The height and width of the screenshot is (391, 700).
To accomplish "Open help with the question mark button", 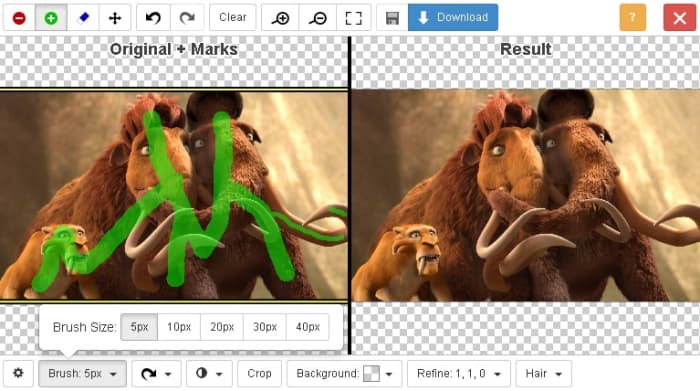I will [633, 18].
